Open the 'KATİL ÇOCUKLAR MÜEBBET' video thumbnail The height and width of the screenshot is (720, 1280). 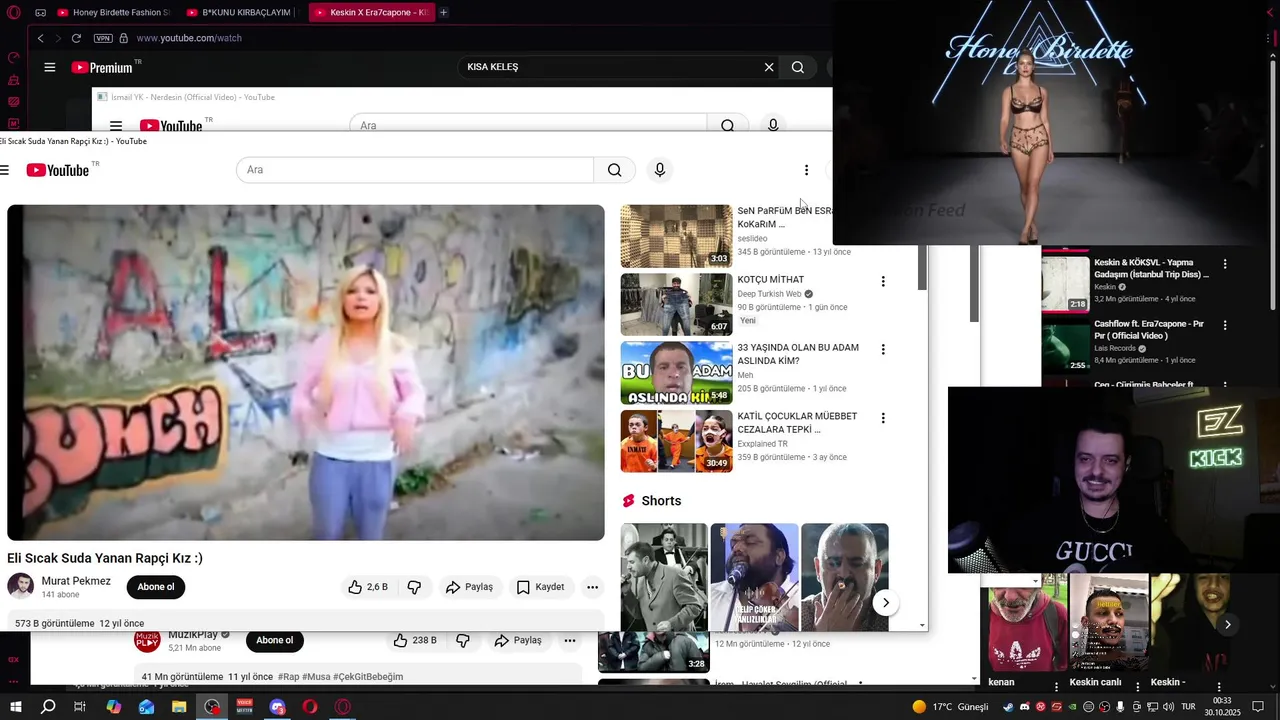(x=676, y=441)
